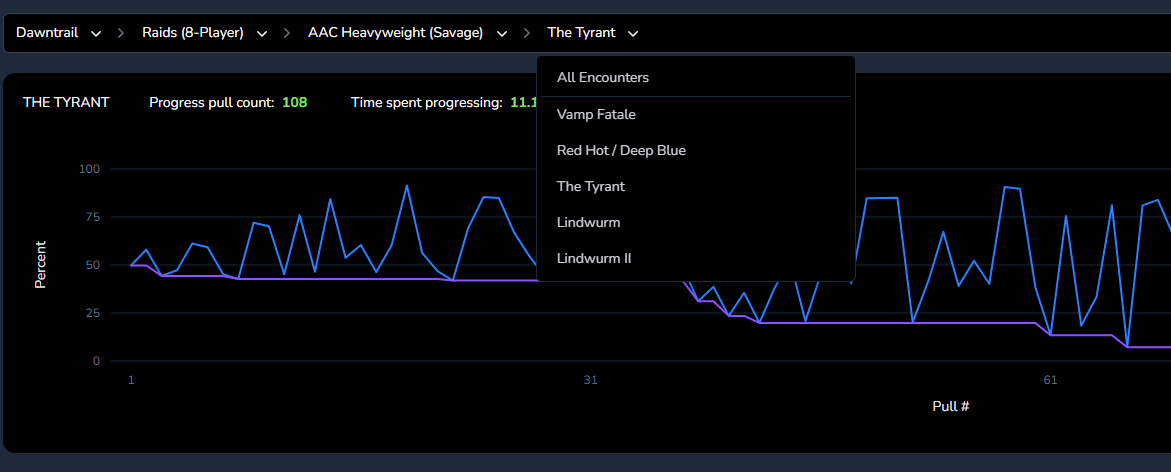Choose Red Hot / Deep Blue encounter
Screen dimensions: 1171x472
pyautogui.click(x=696, y=150)
